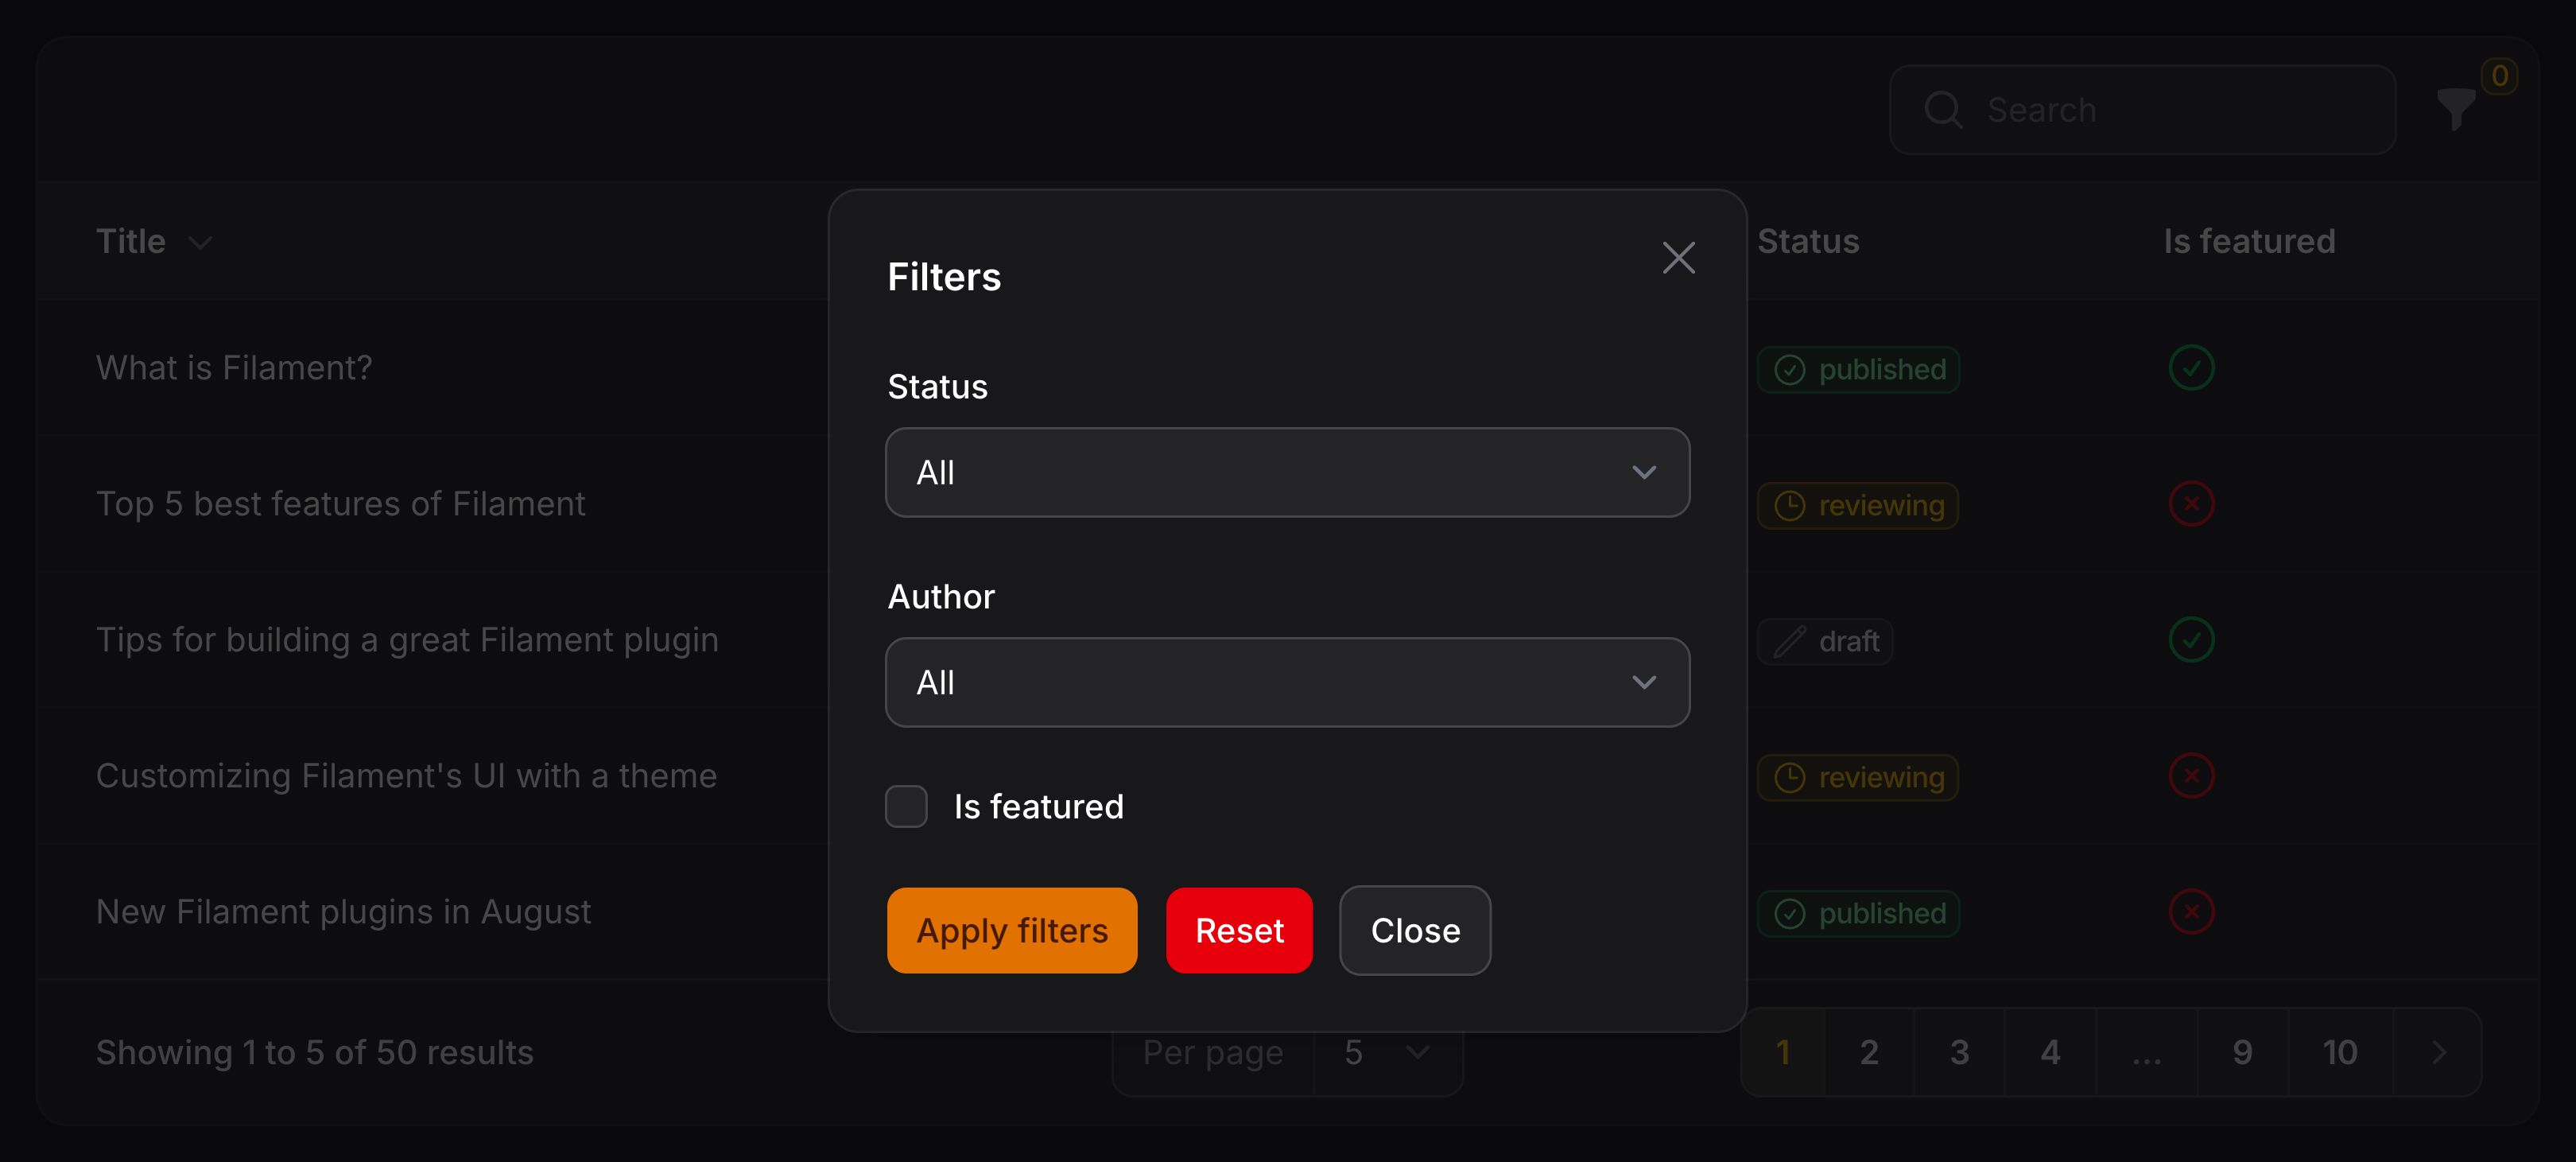Go to pagination page 2
The height and width of the screenshot is (1162, 2576).
click(x=1869, y=1052)
